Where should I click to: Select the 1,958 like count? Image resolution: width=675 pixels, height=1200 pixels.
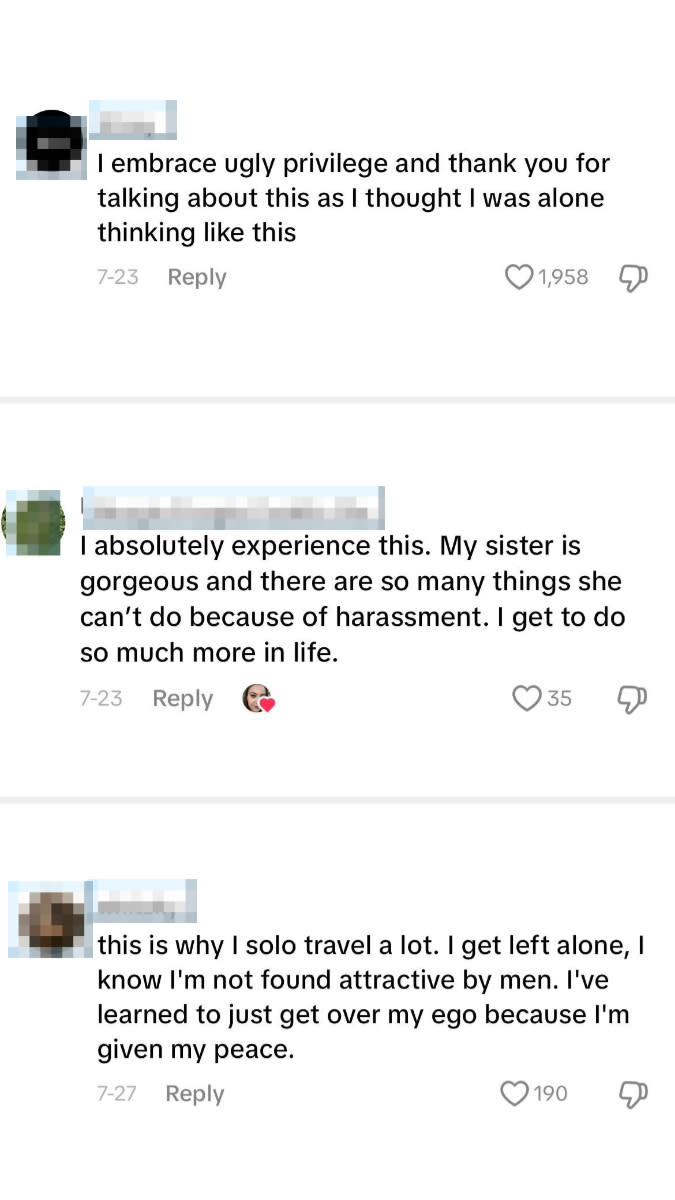click(563, 277)
